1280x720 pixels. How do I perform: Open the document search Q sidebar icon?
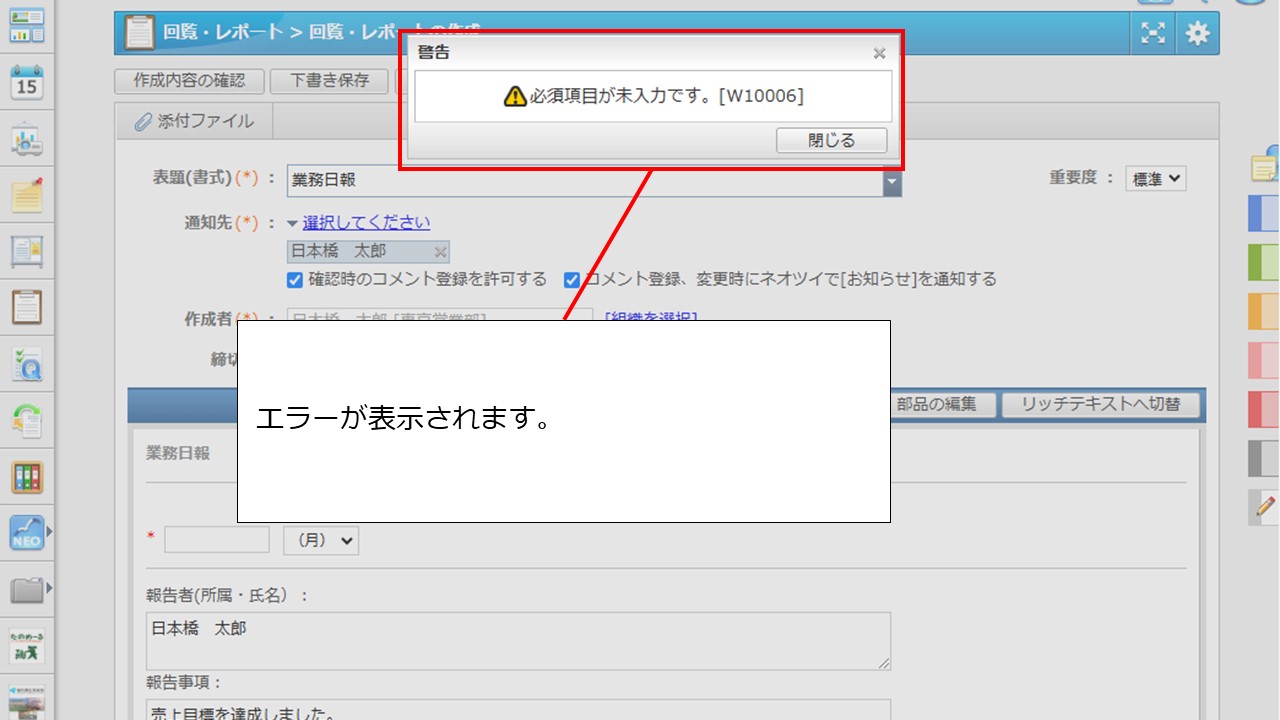[x=27, y=364]
